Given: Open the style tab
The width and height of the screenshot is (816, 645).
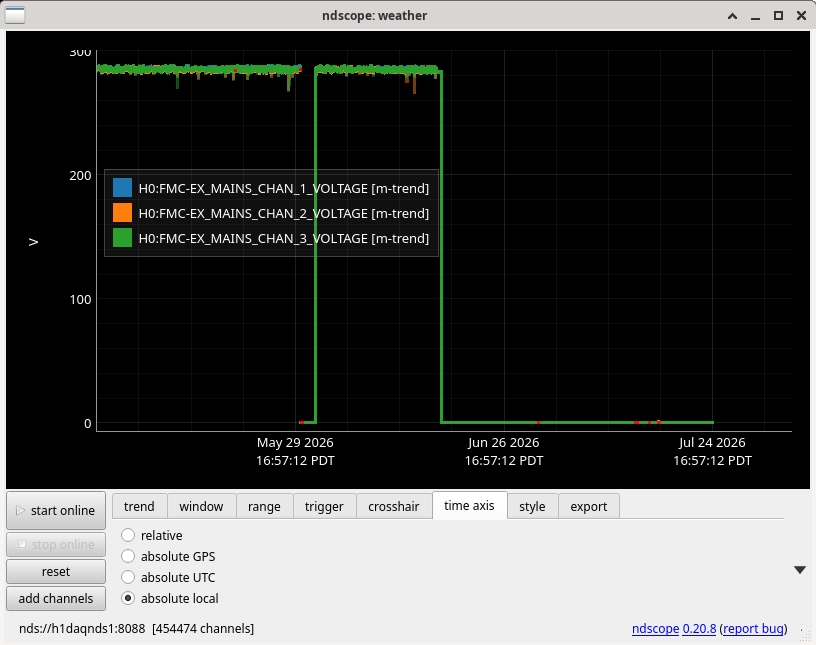Looking at the screenshot, I should click(532, 507).
